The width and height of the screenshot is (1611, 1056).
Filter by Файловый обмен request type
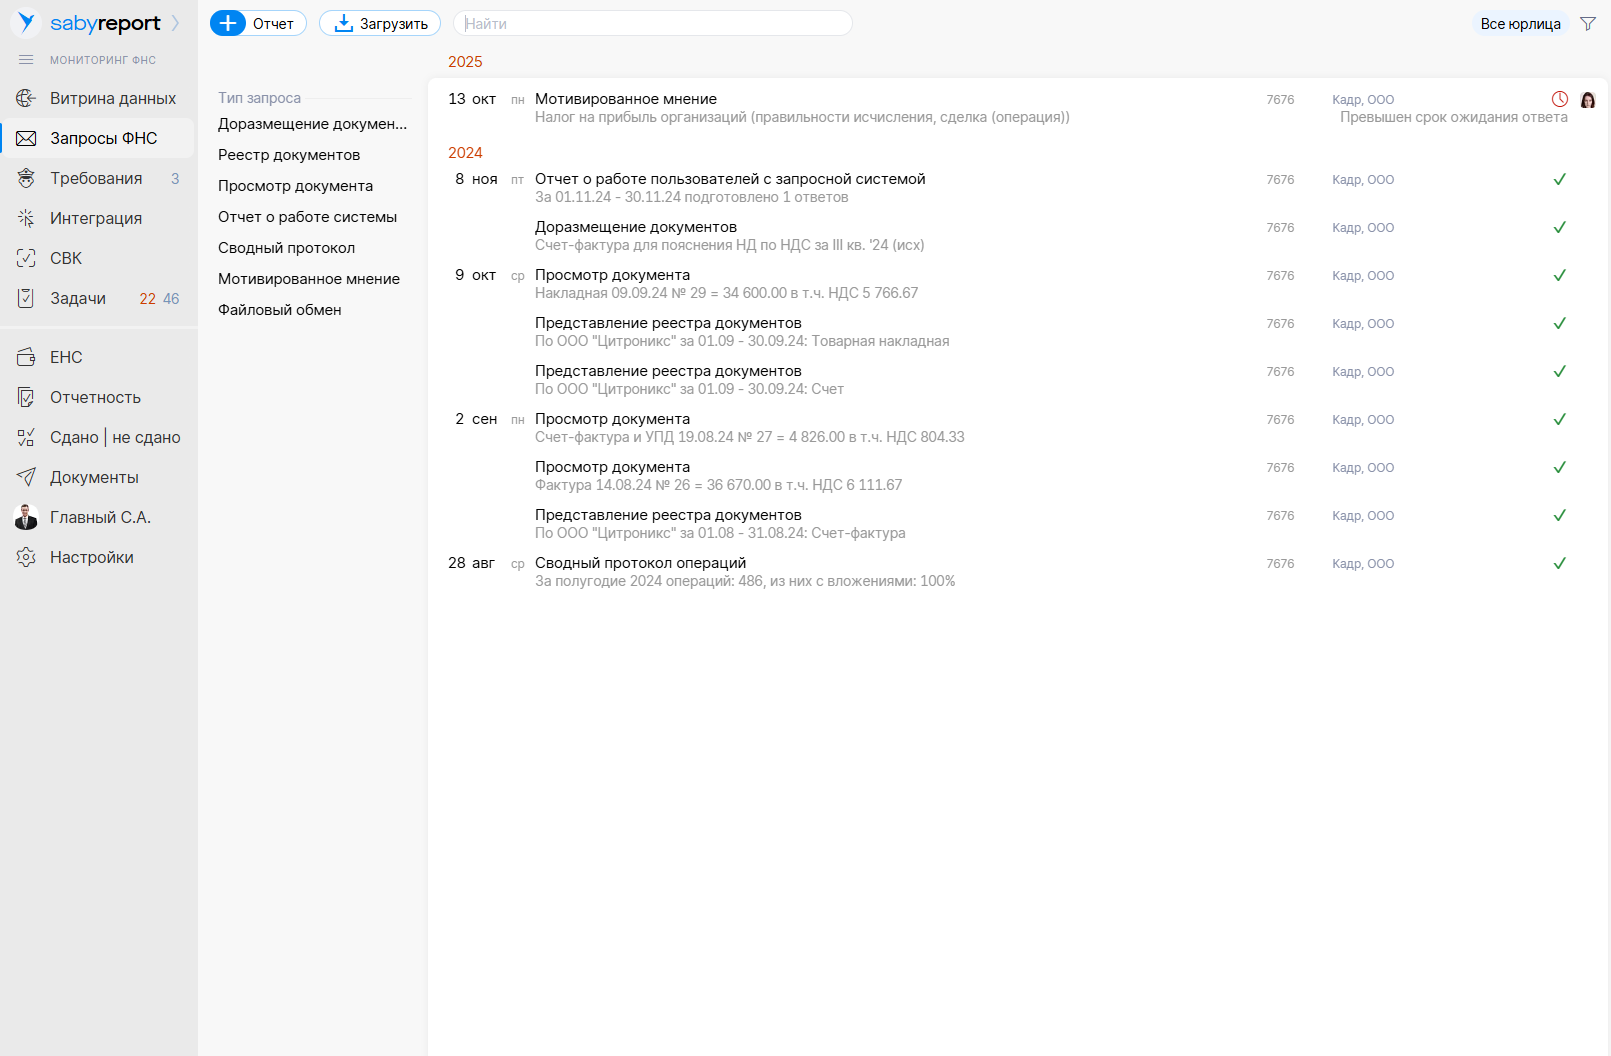click(x=279, y=310)
